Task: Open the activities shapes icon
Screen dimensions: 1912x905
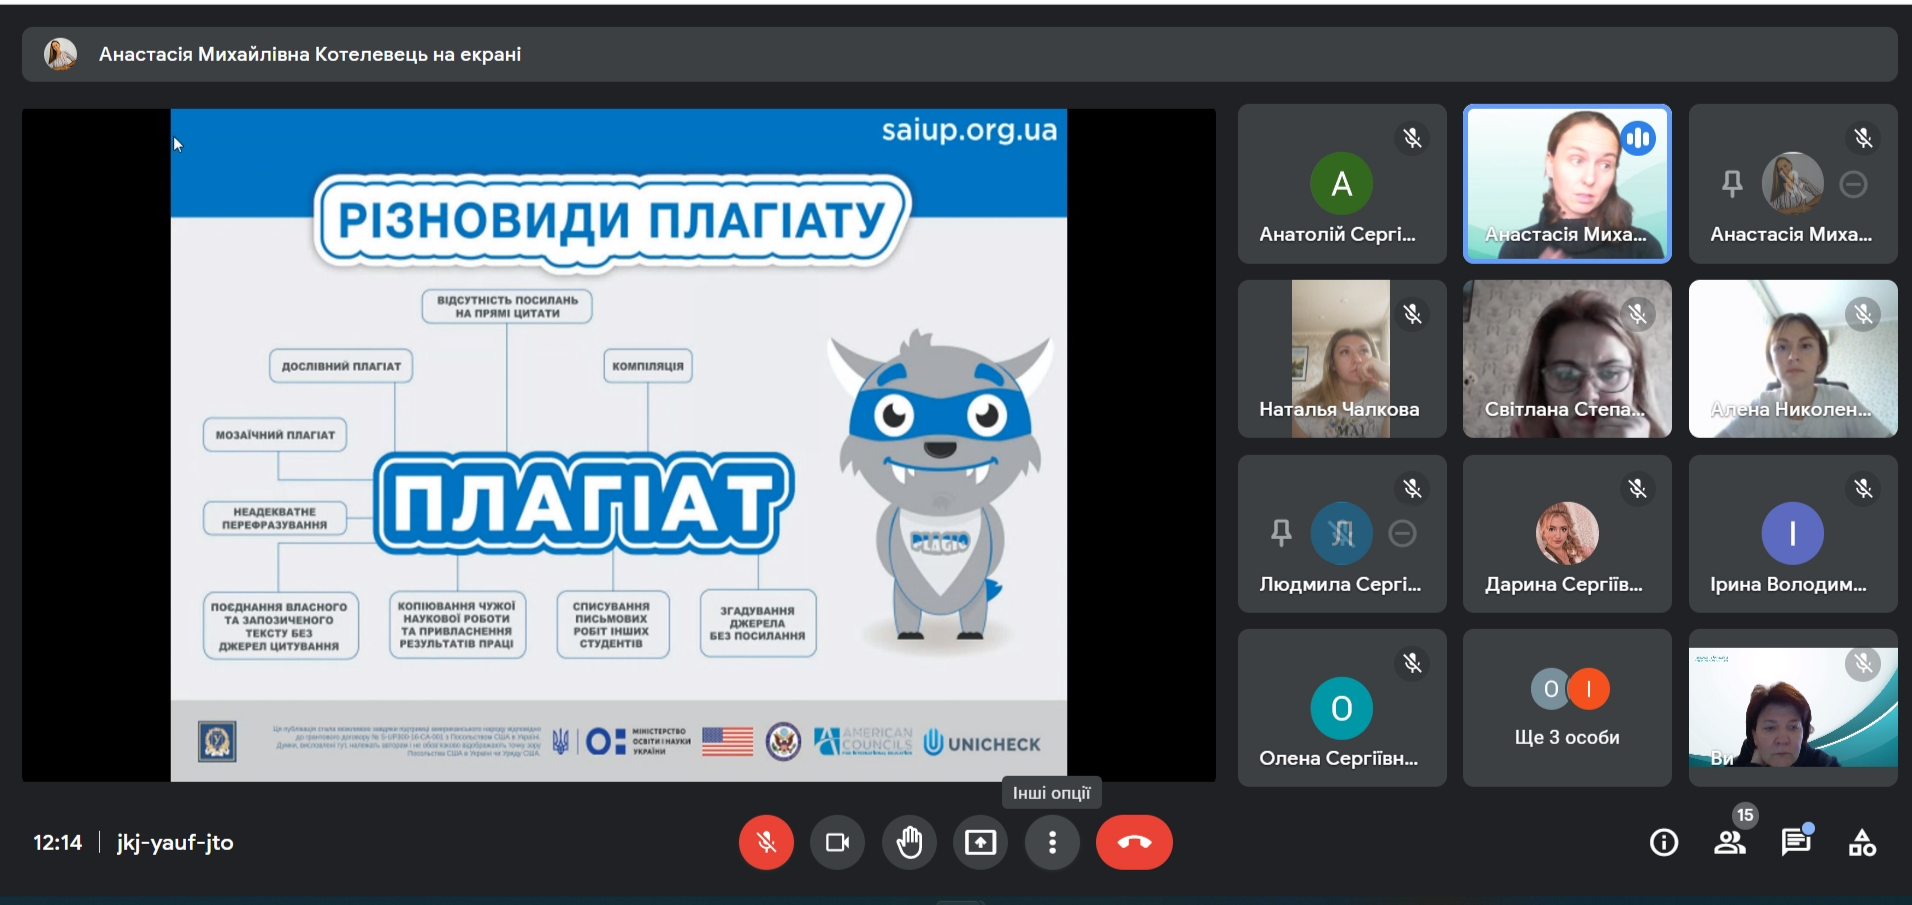Action: pyautogui.click(x=1862, y=843)
